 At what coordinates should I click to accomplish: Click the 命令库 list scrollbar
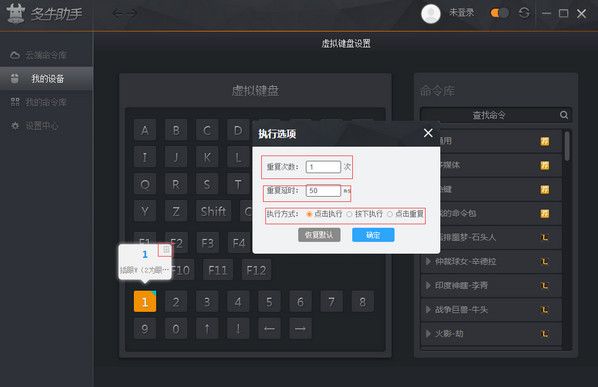click(x=567, y=146)
